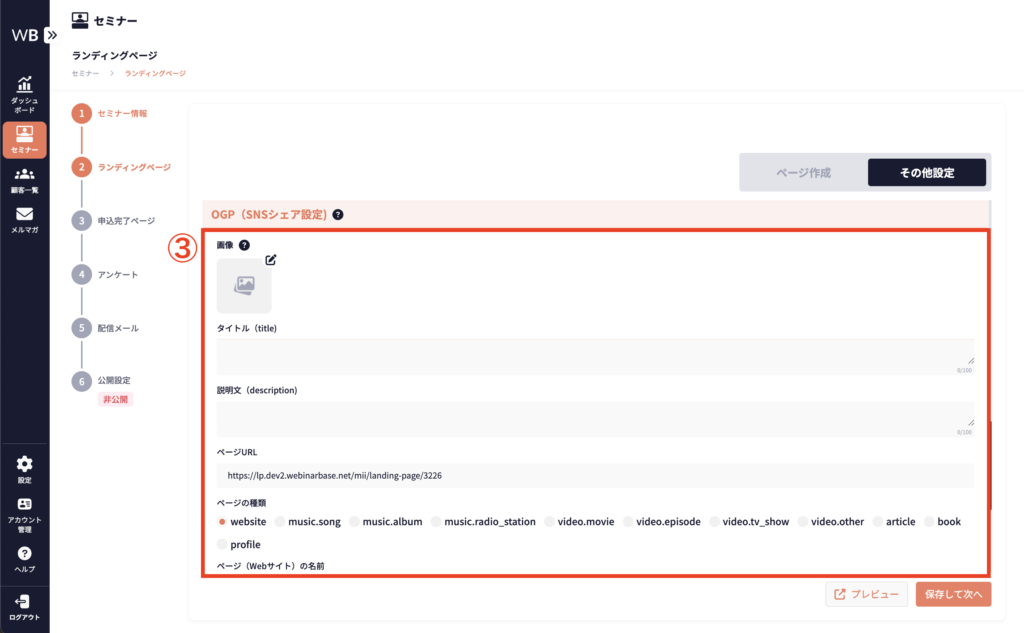Open アカウント管理 in the sidebar
This screenshot has width=1024, height=633.
point(24,511)
